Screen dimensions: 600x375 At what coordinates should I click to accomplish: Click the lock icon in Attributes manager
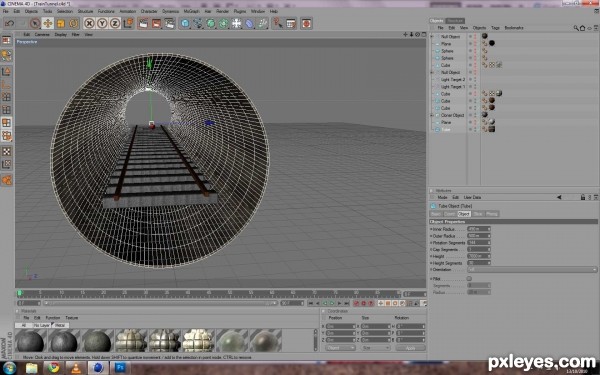click(583, 197)
